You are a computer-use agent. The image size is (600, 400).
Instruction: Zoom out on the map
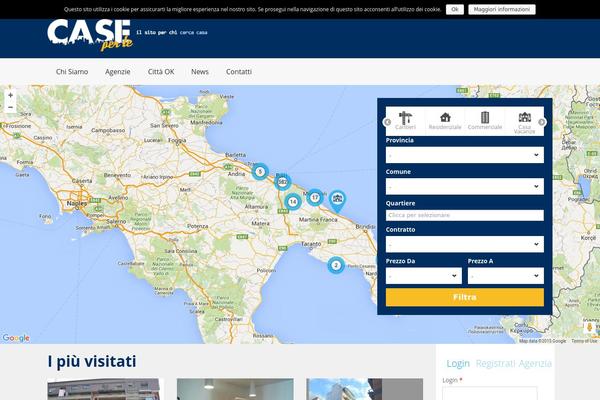11,107
